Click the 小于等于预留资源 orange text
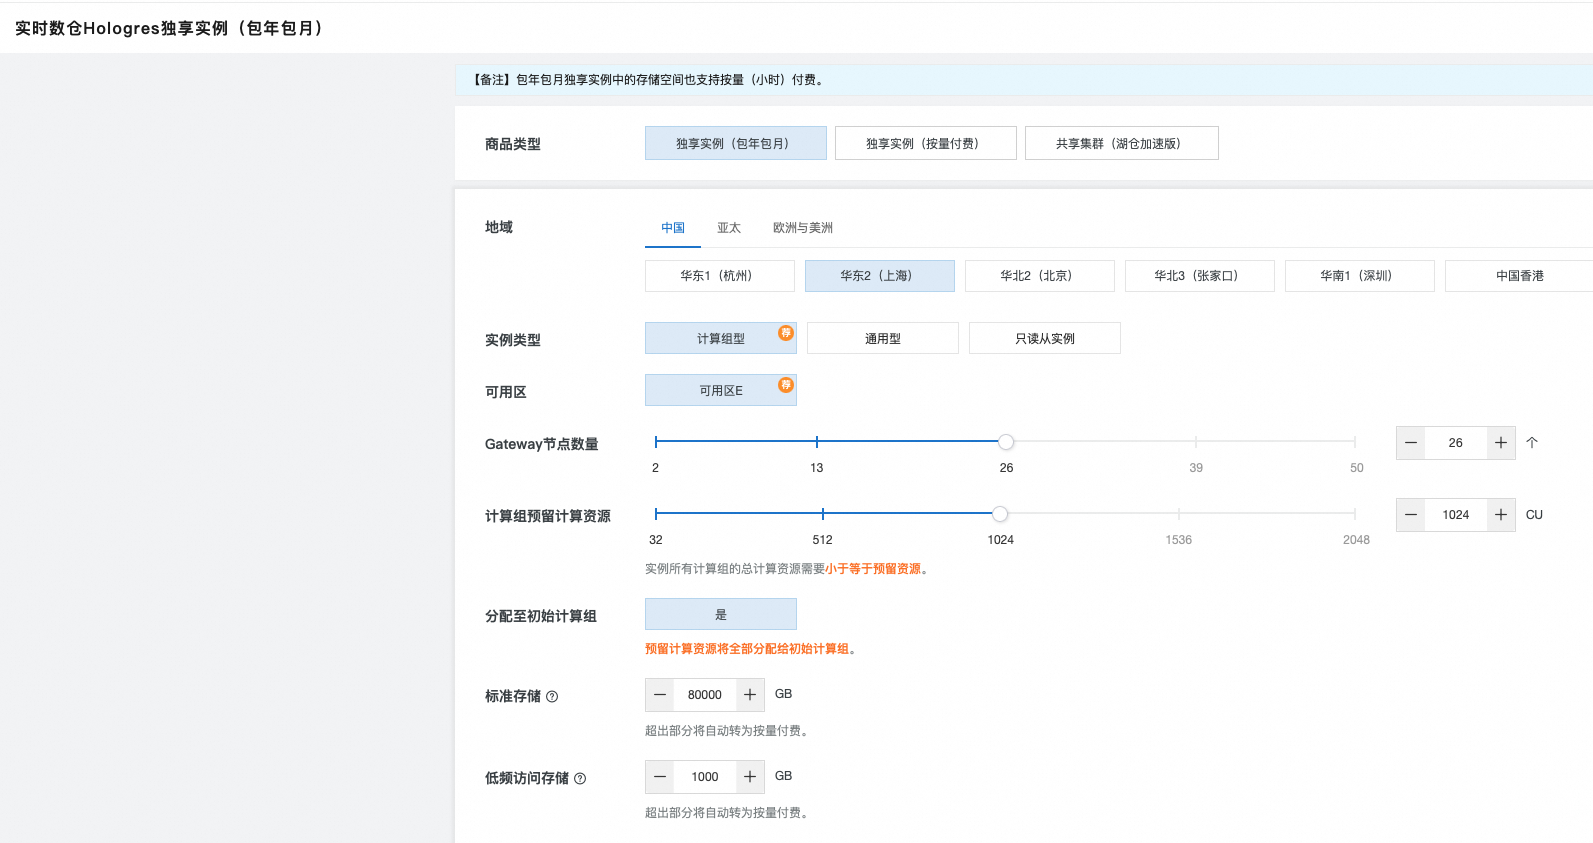The image size is (1593, 843). (873, 569)
